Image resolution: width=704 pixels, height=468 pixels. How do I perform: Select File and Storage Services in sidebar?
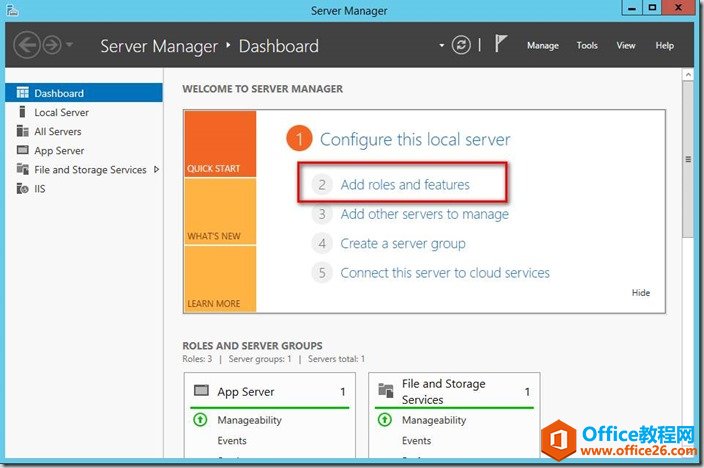coord(84,170)
